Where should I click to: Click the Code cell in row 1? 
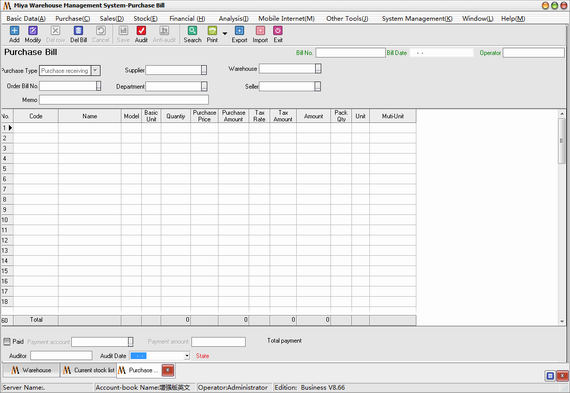36,128
